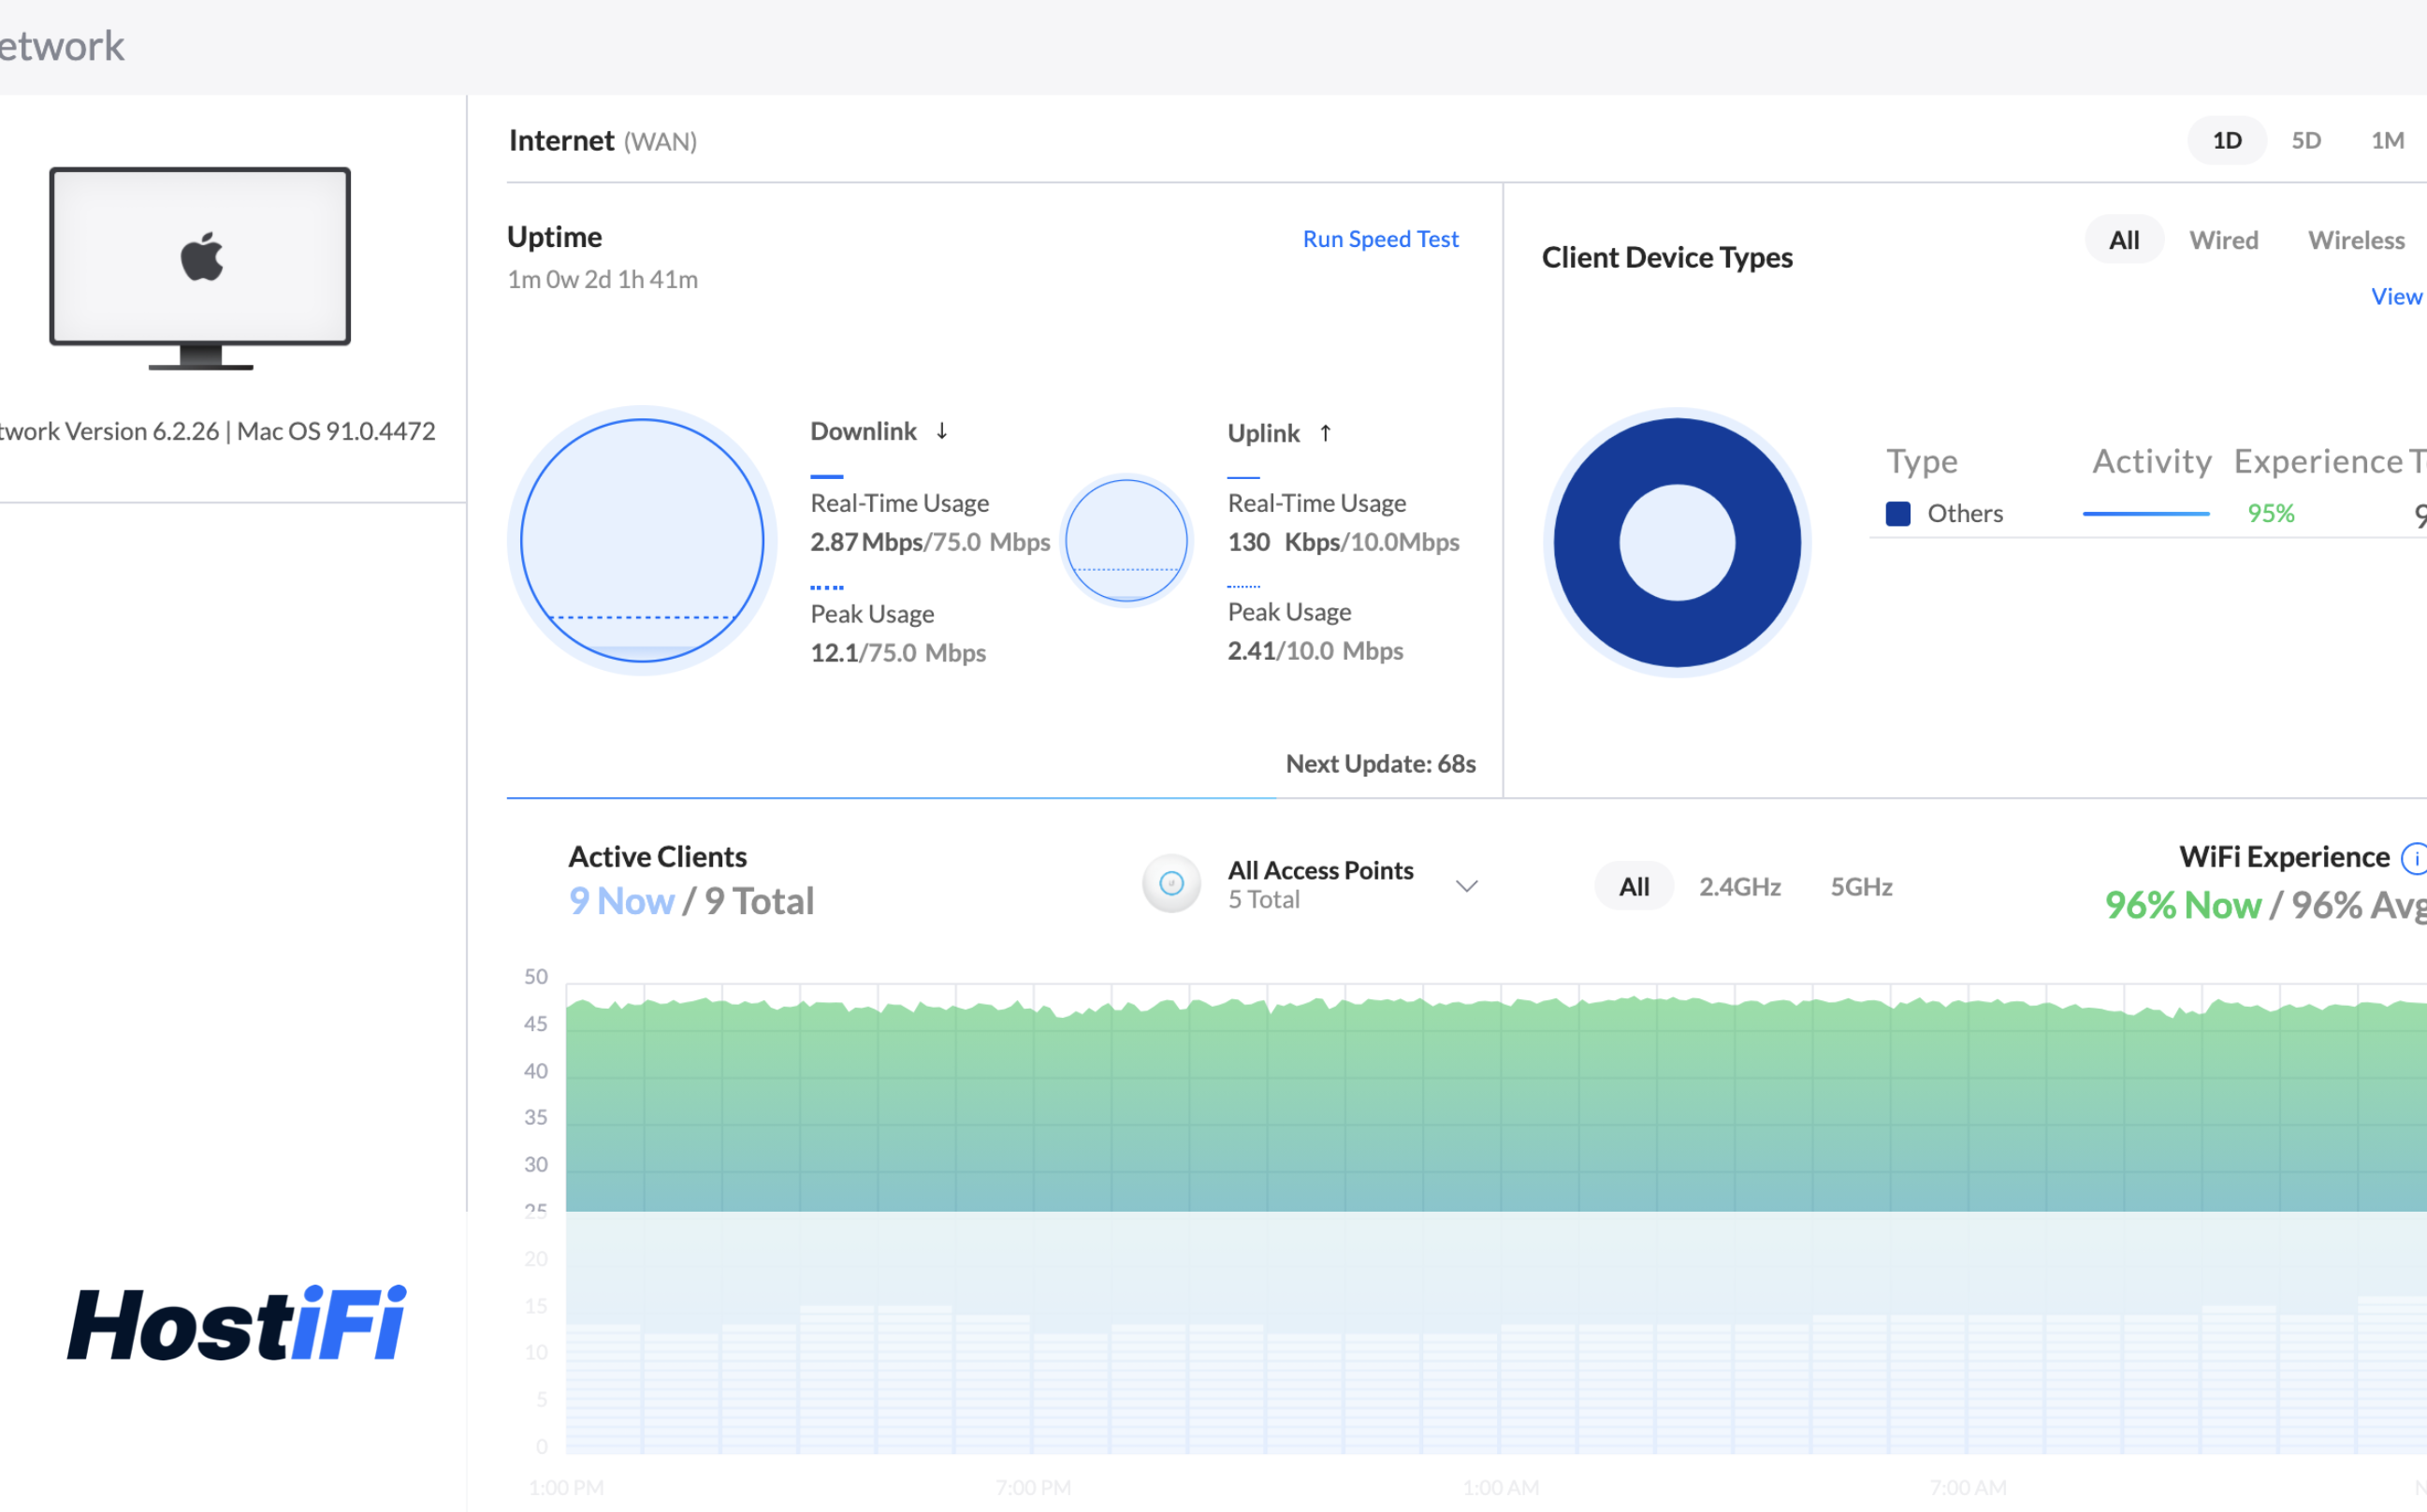
Task: Click the Apple logo on the console device image
Action: 200,258
